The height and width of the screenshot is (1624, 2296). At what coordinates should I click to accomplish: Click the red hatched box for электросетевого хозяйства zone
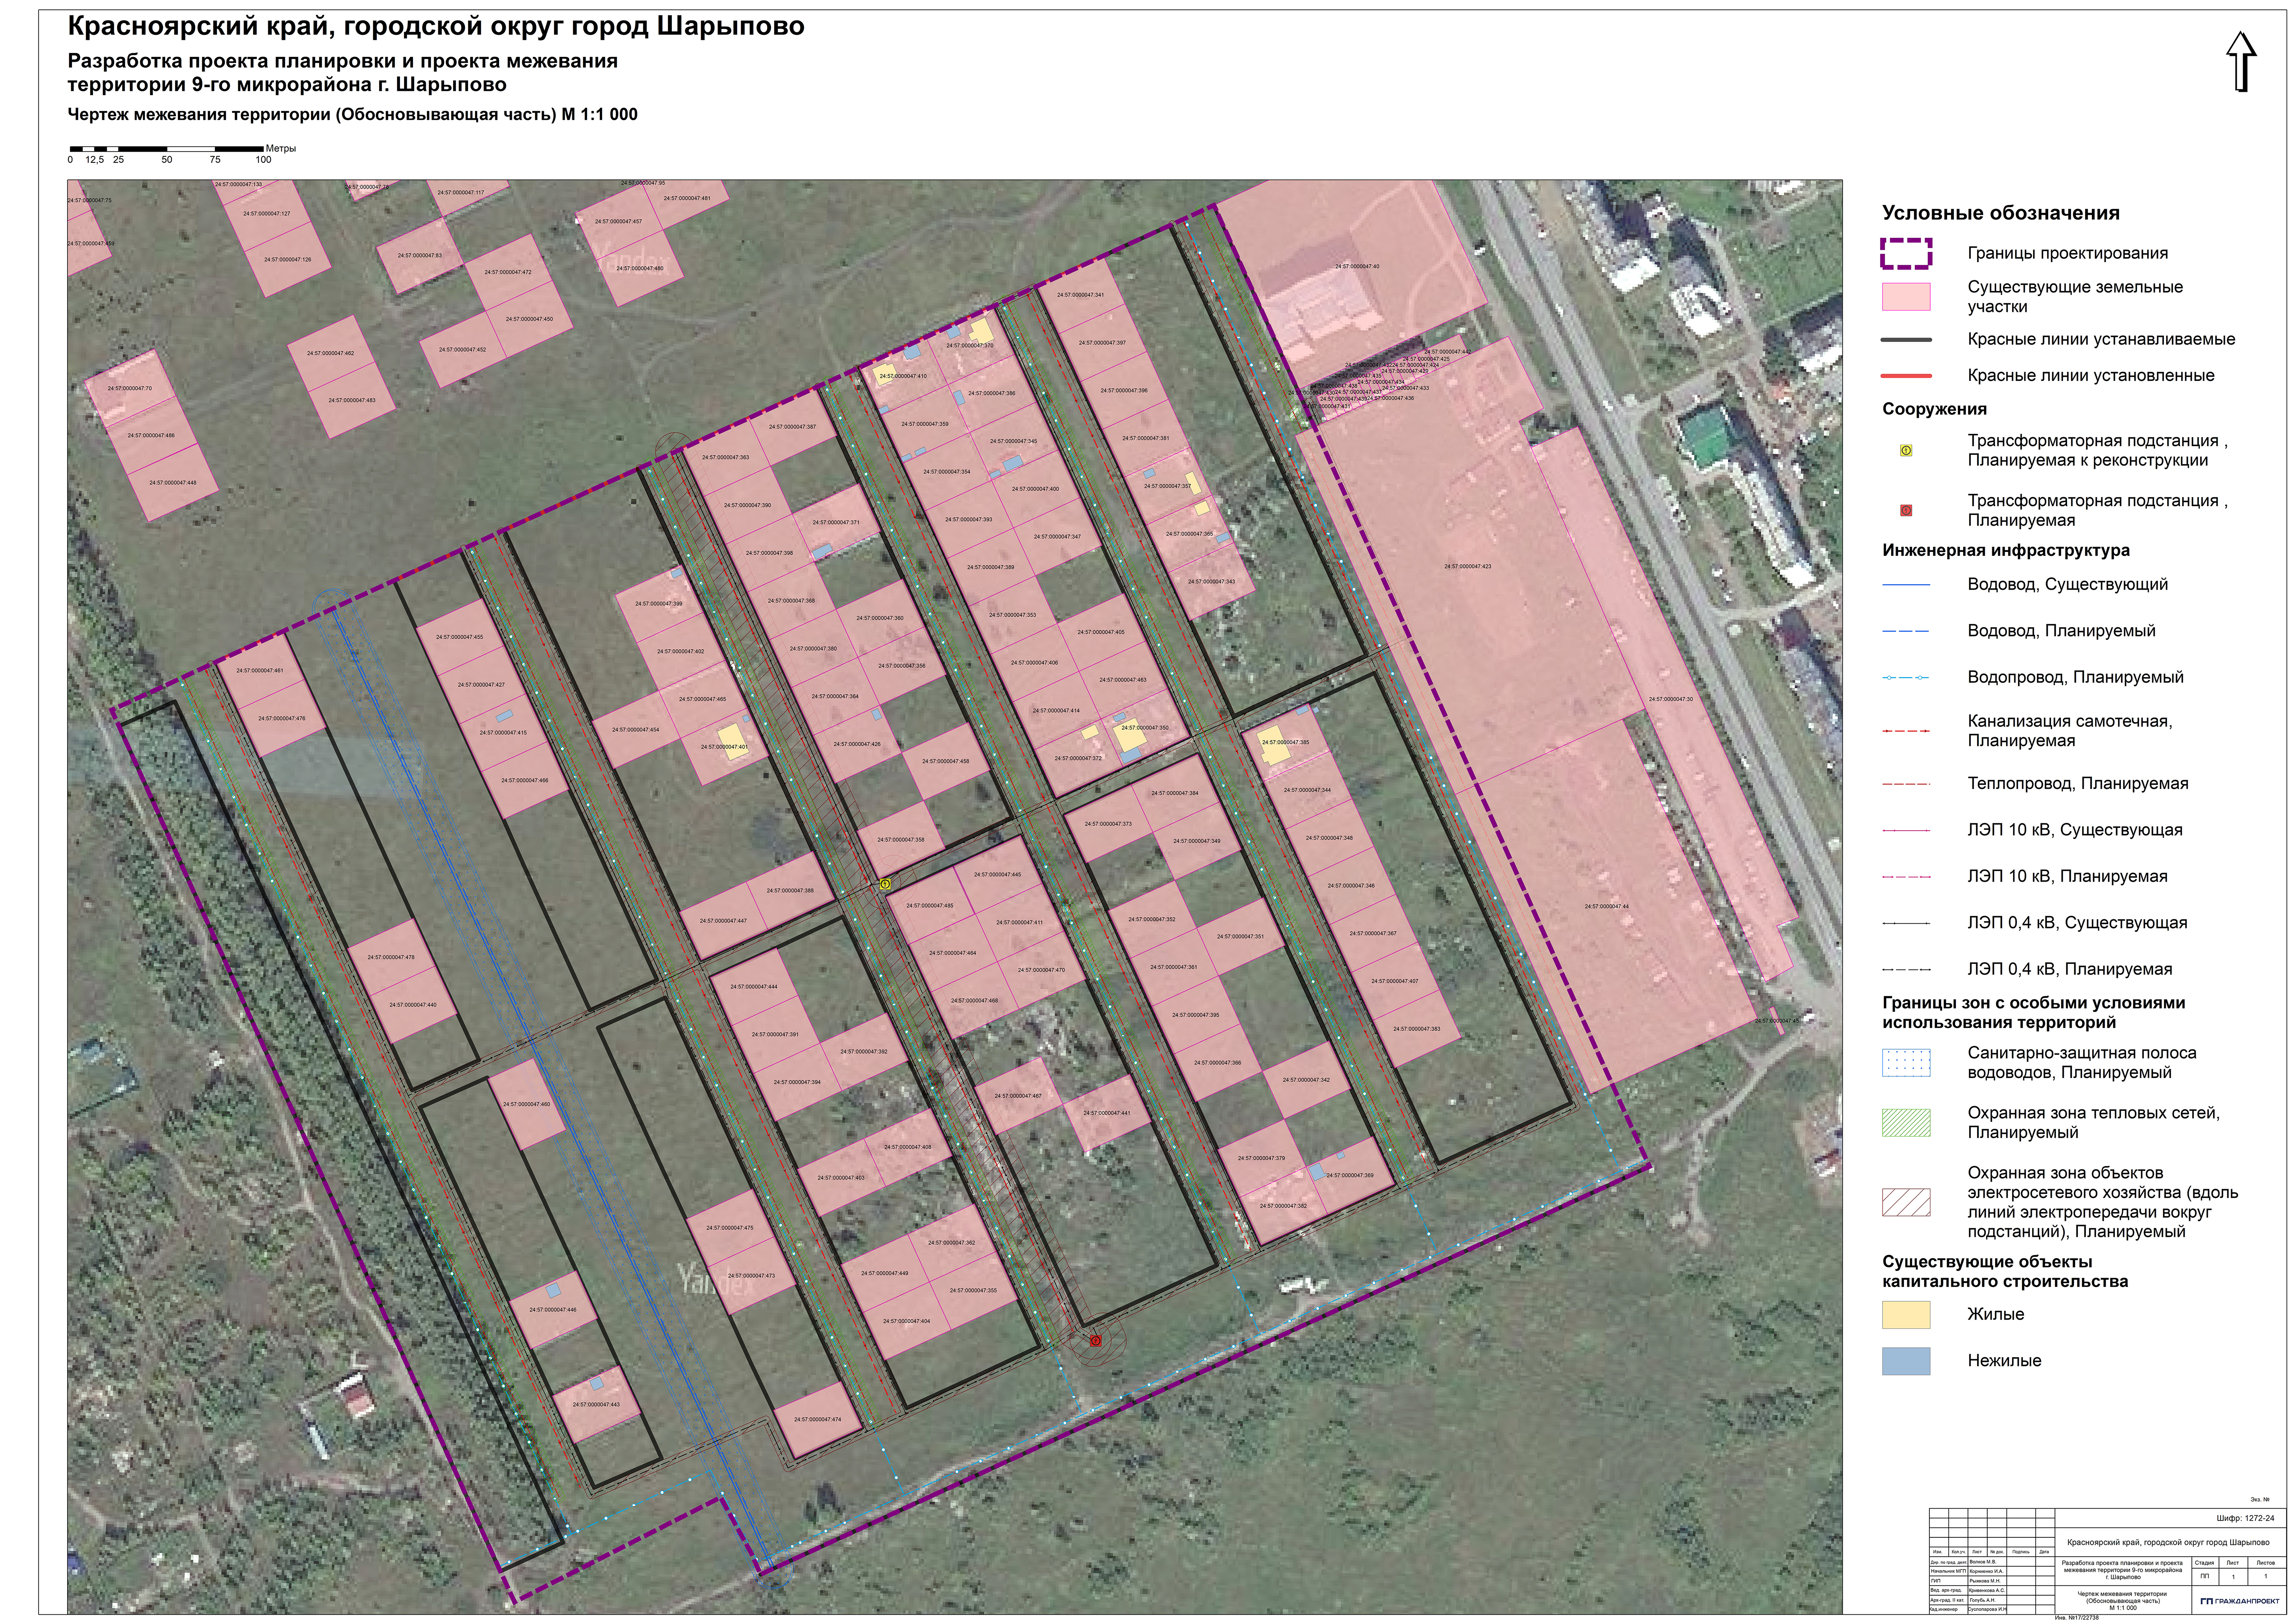(1906, 1202)
